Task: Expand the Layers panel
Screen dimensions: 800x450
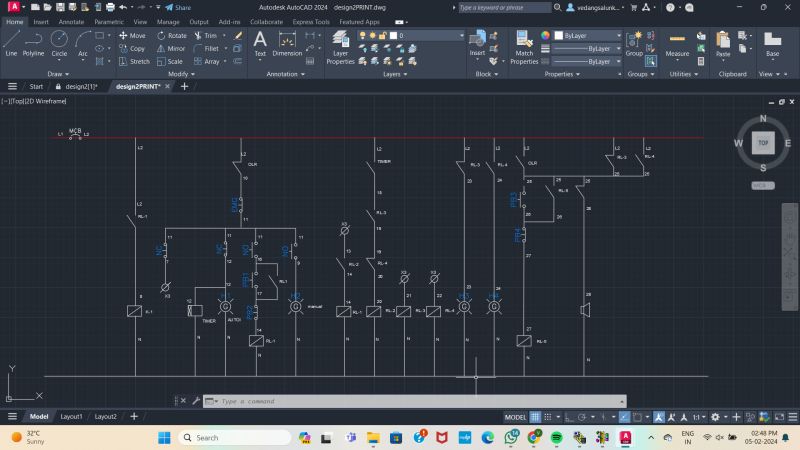Action: [x=395, y=74]
